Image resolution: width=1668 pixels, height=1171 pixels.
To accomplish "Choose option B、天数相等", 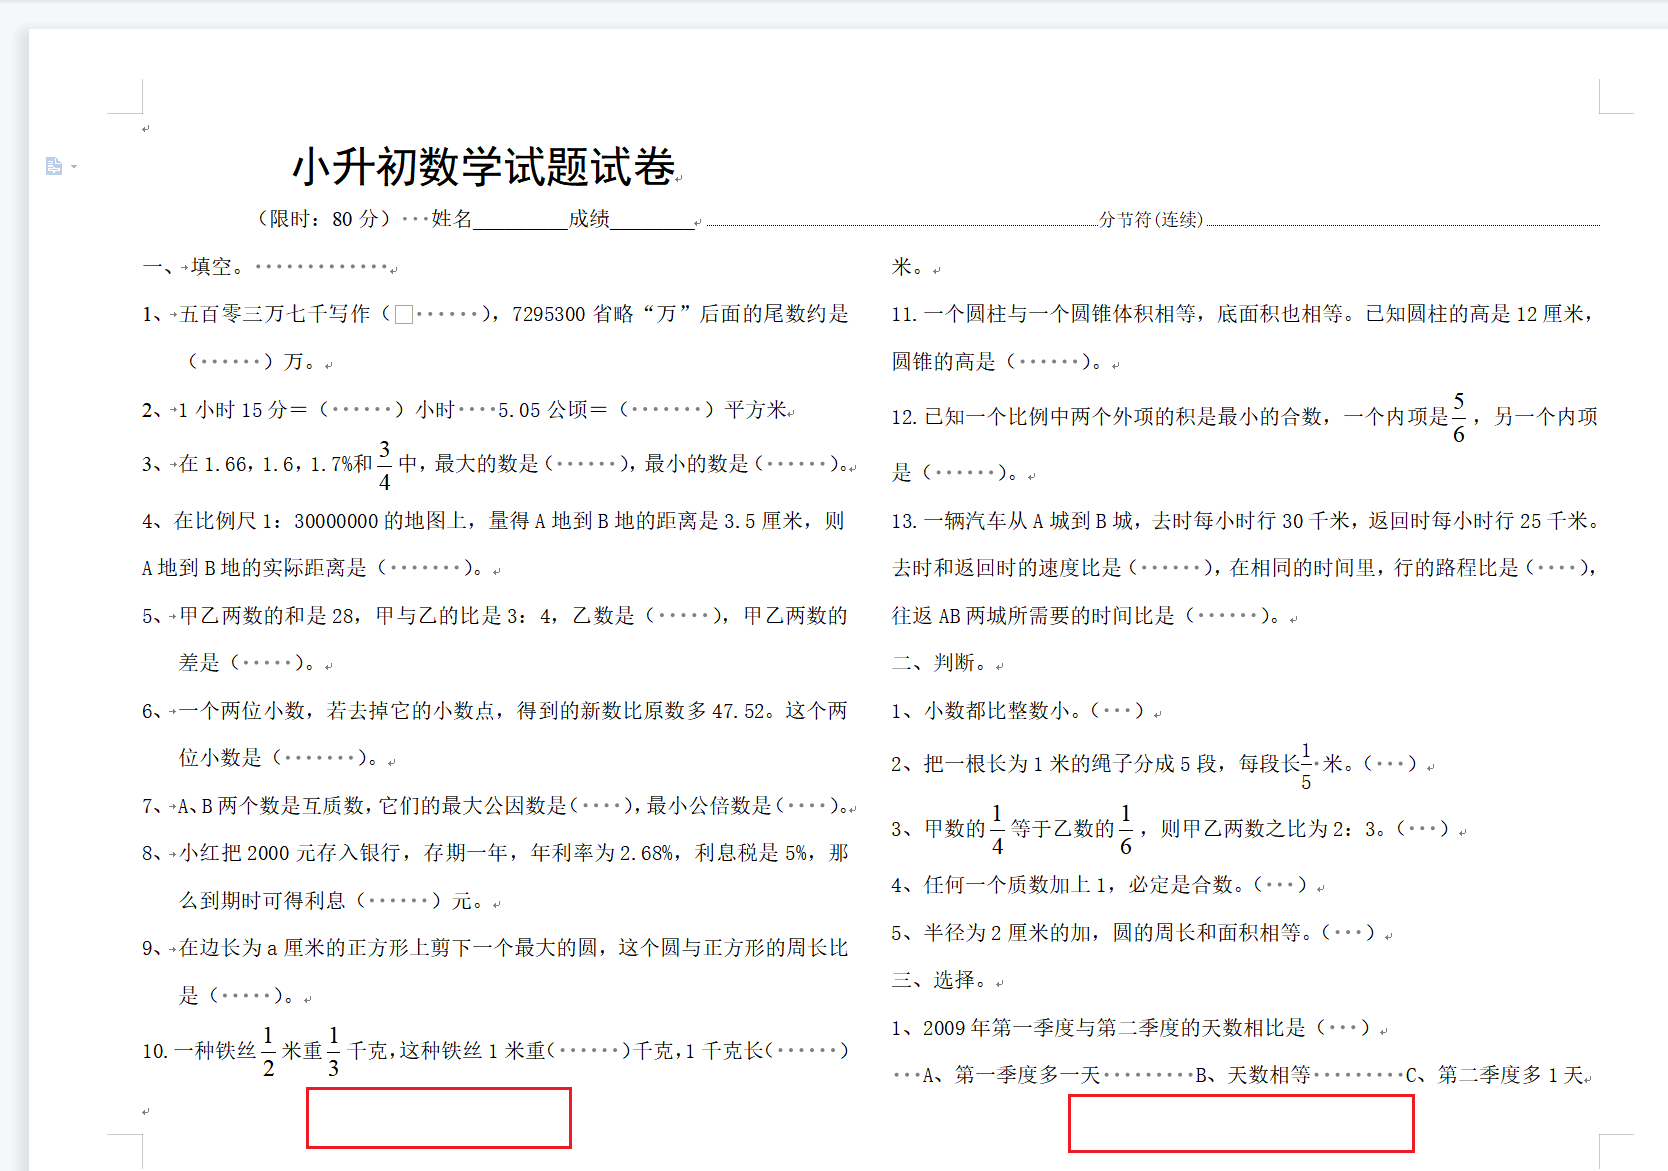I will click(x=1253, y=1075).
